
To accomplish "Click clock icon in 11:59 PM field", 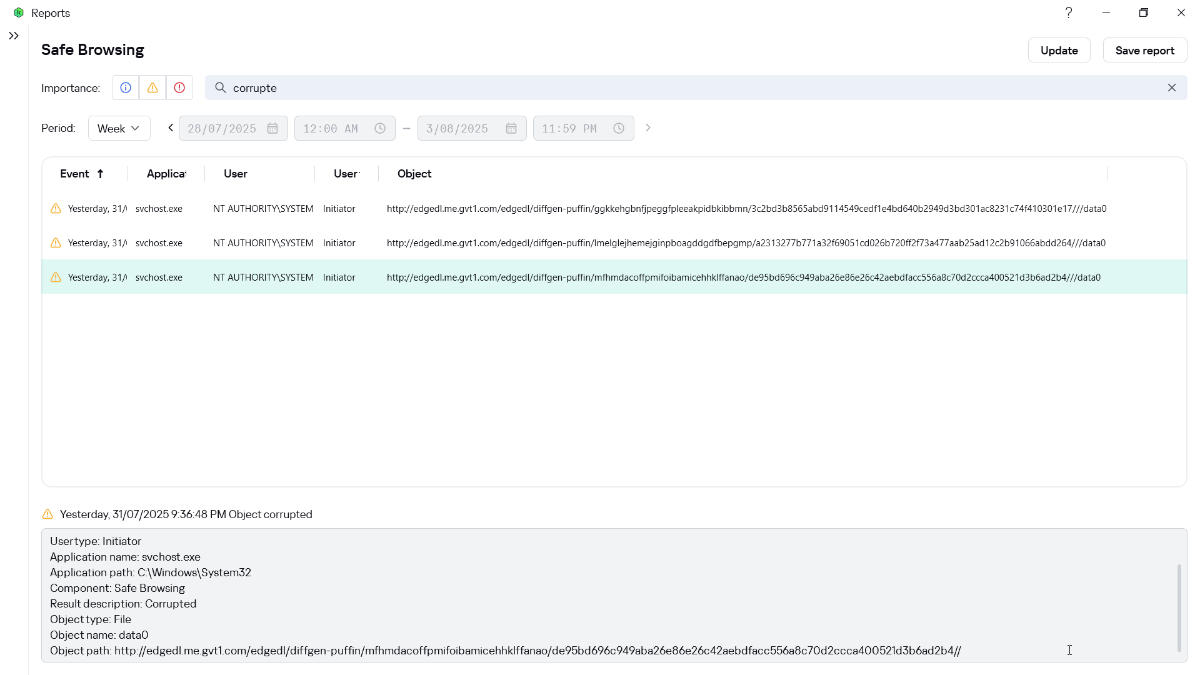I will (x=619, y=128).
